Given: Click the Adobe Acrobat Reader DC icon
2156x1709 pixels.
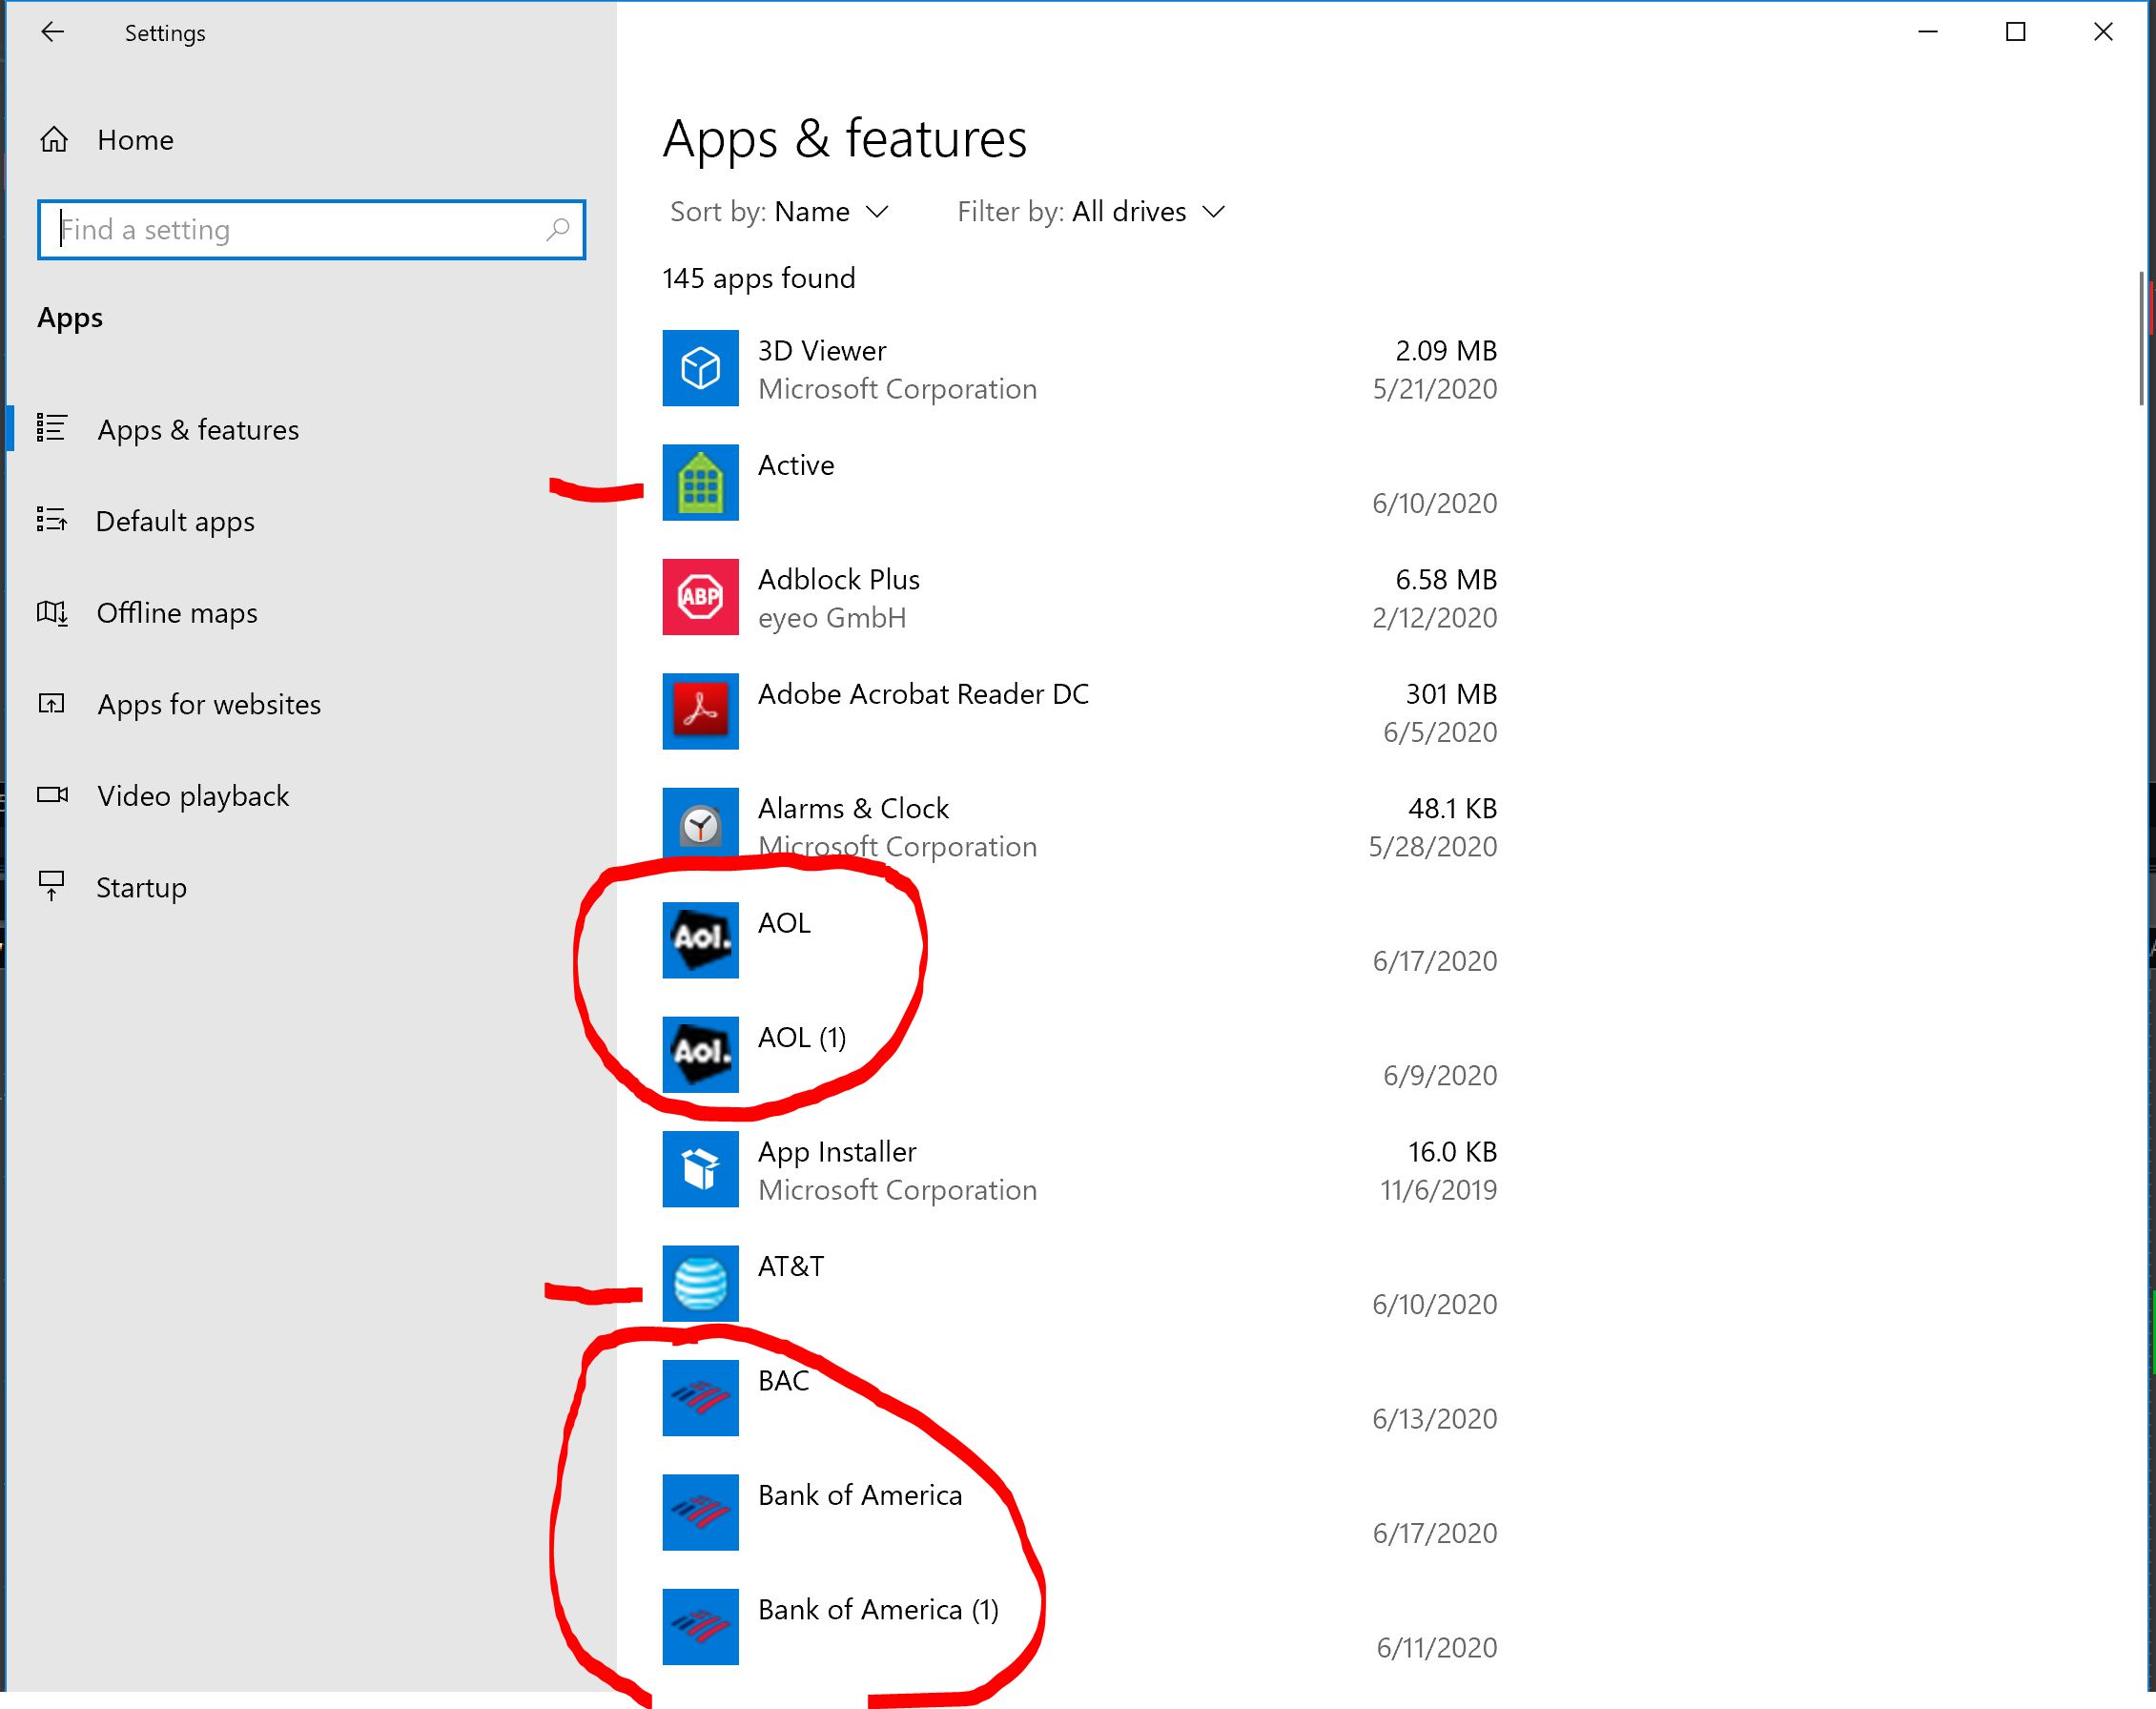Looking at the screenshot, I should coord(700,711).
